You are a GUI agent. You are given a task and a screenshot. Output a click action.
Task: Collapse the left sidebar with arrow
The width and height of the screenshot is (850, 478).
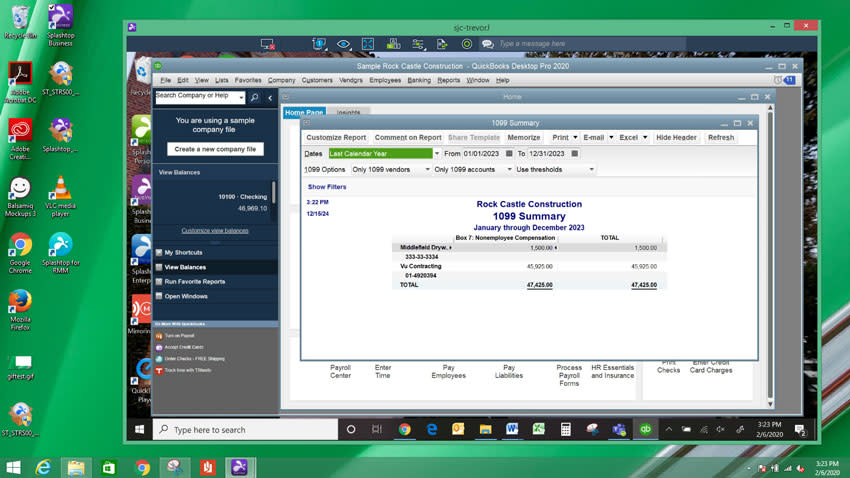coord(270,98)
